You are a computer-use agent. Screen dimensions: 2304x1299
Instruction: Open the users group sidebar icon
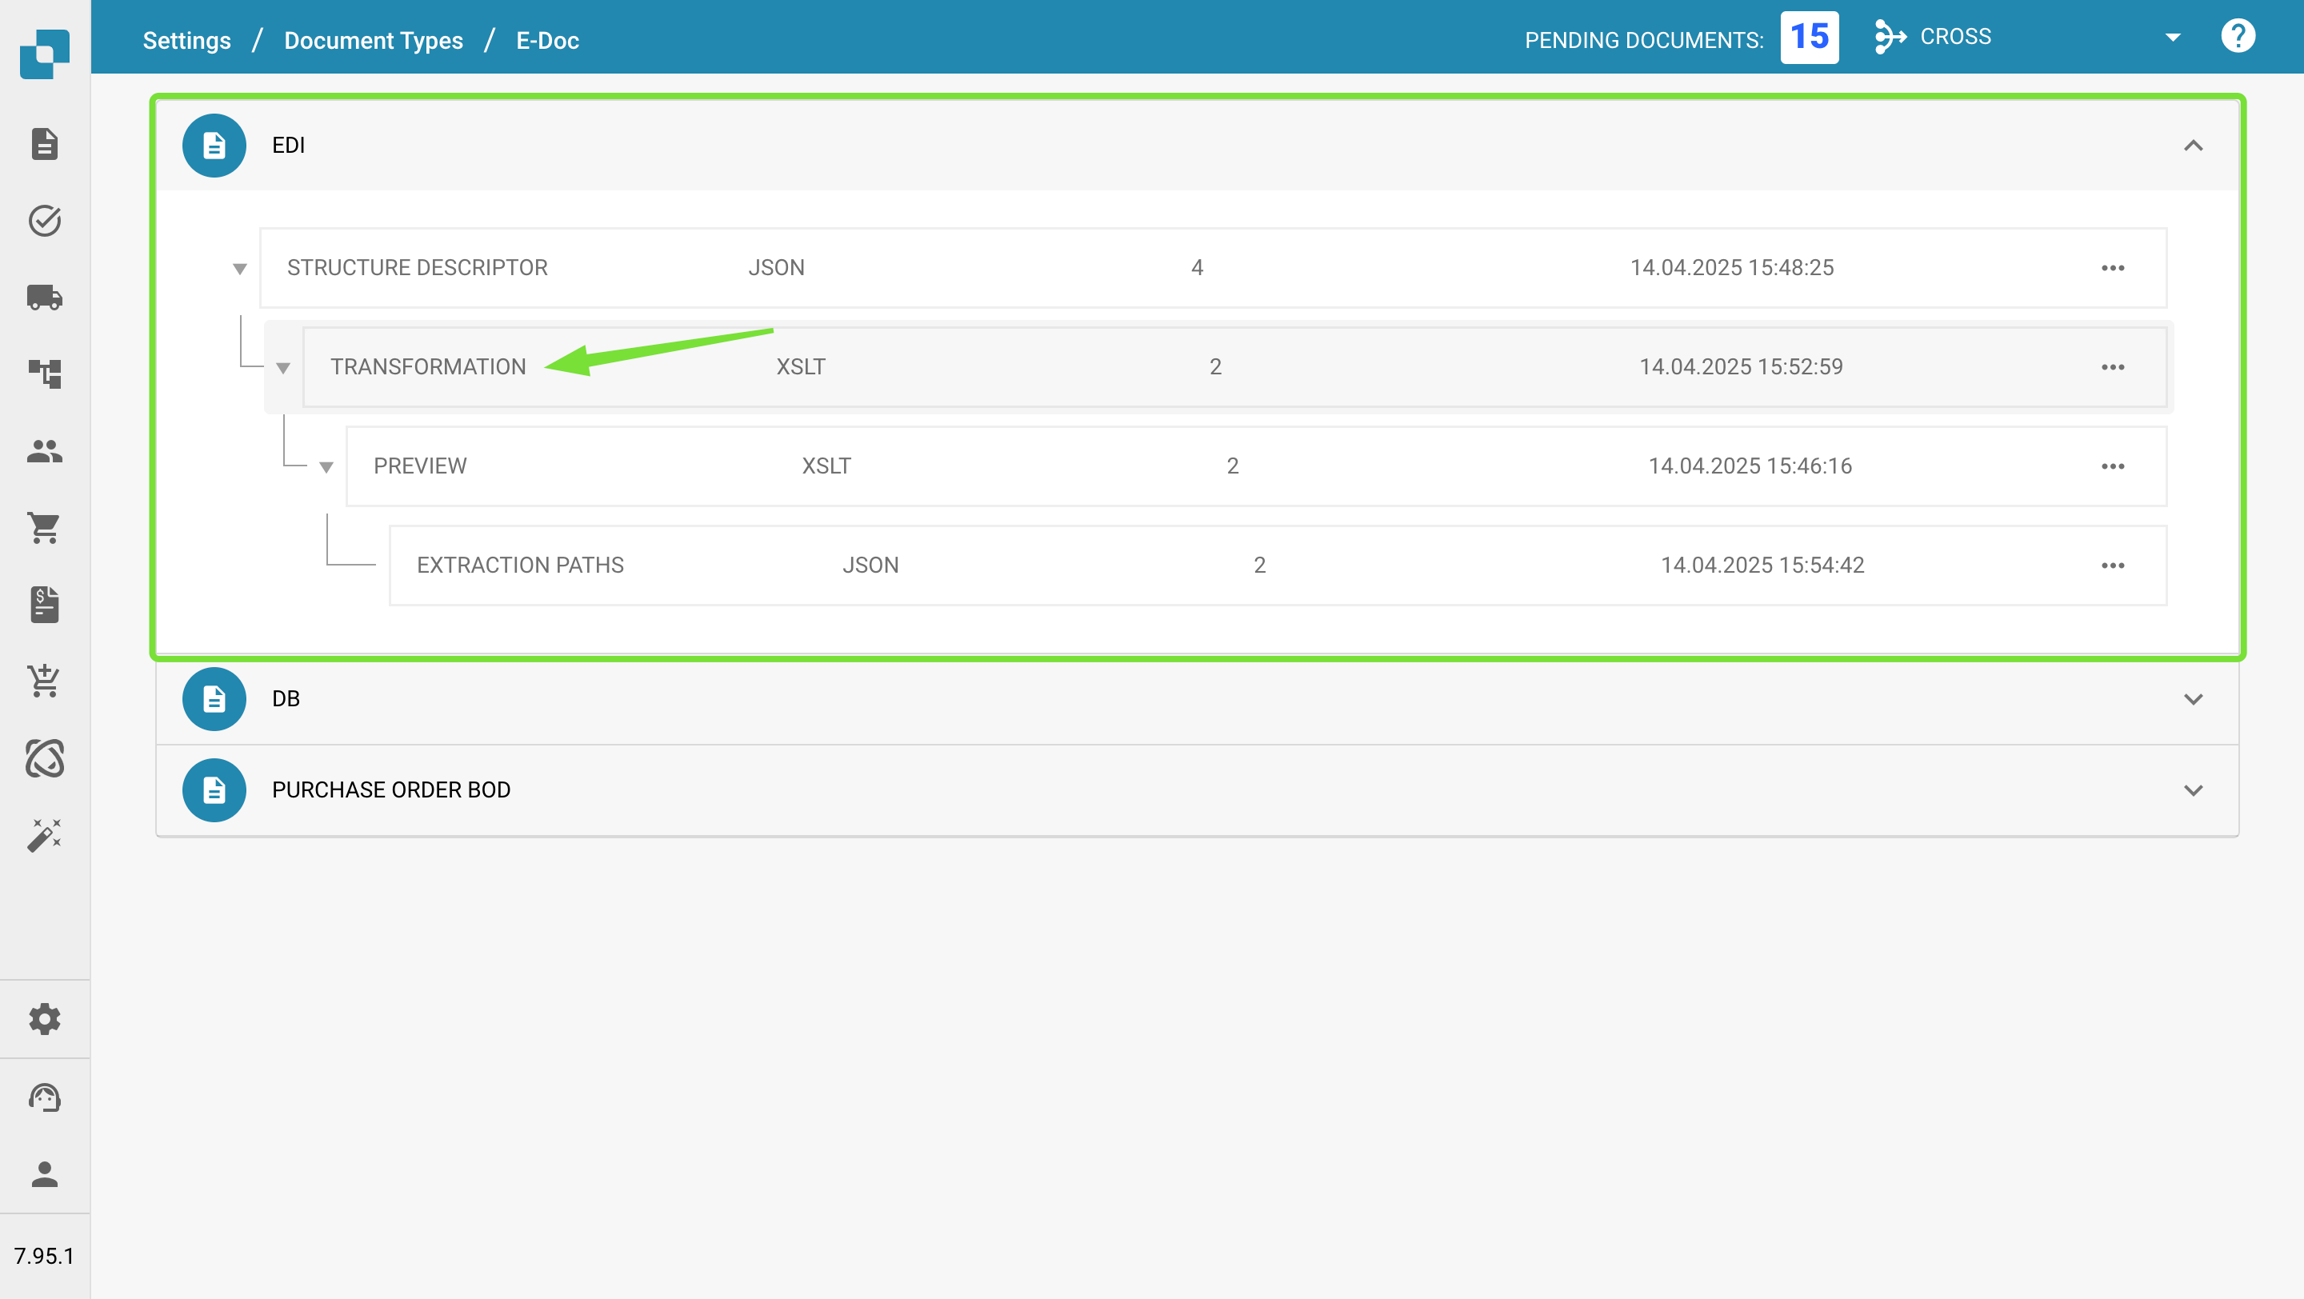coord(44,451)
